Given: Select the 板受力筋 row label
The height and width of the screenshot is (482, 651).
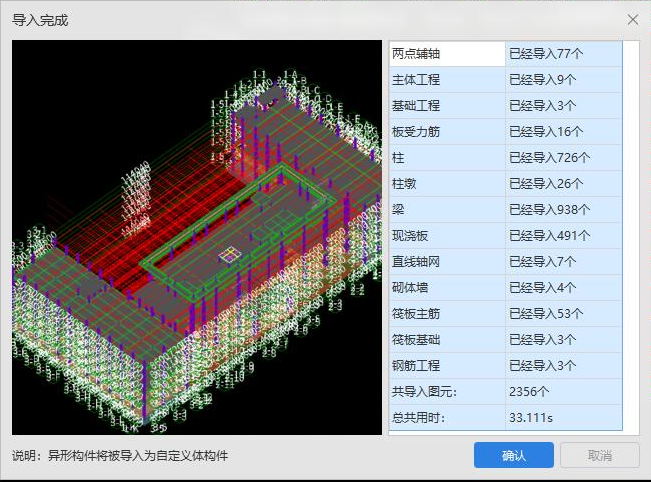Looking at the screenshot, I should pyautogui.click(x=447, y=132).
